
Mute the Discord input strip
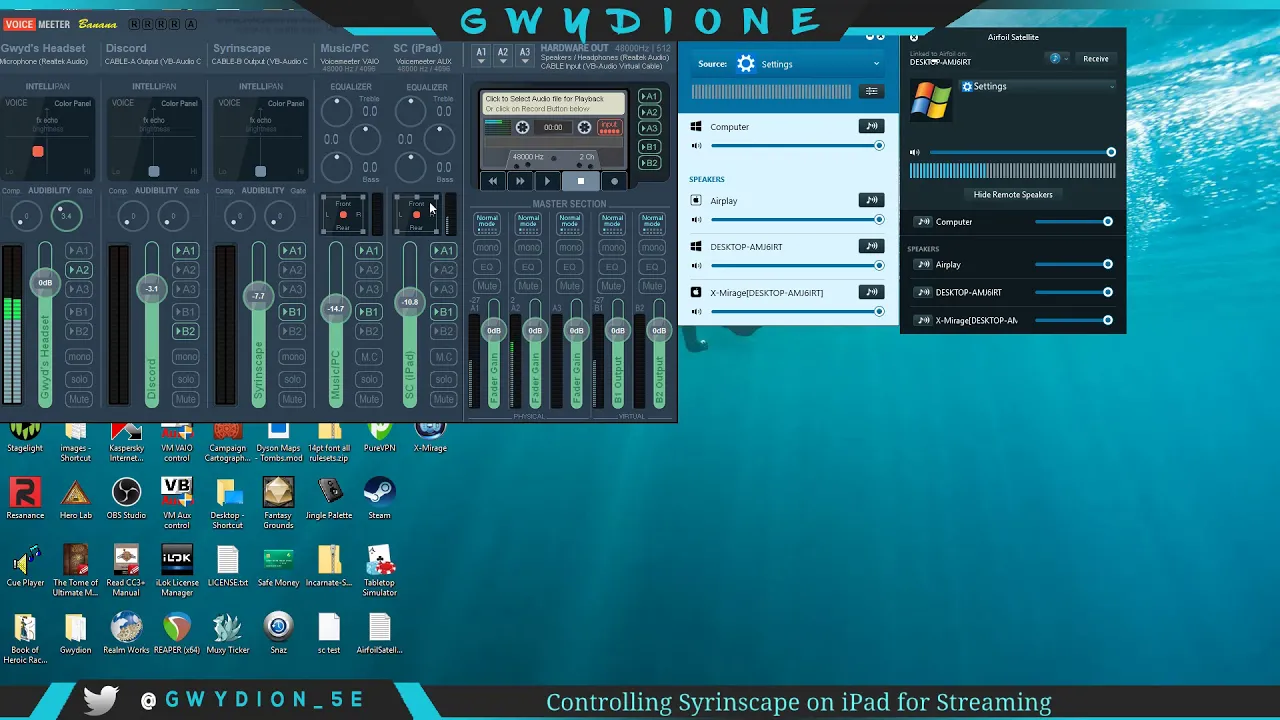click(x=185, y=399)
